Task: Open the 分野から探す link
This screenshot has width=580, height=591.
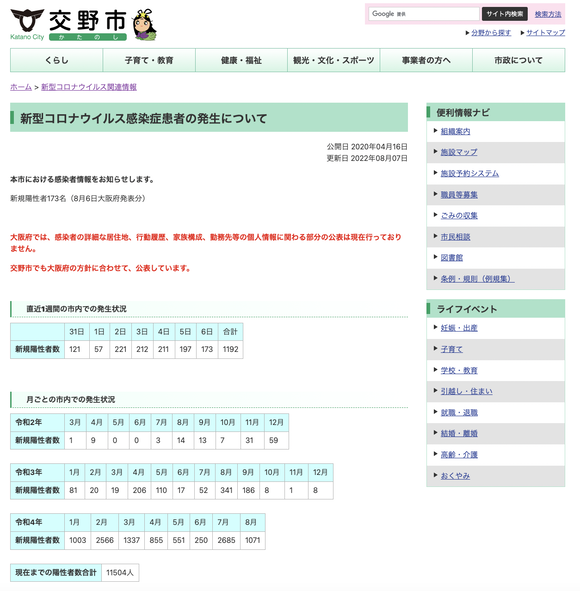Action: pyautogui.click(x=491, y=33)
